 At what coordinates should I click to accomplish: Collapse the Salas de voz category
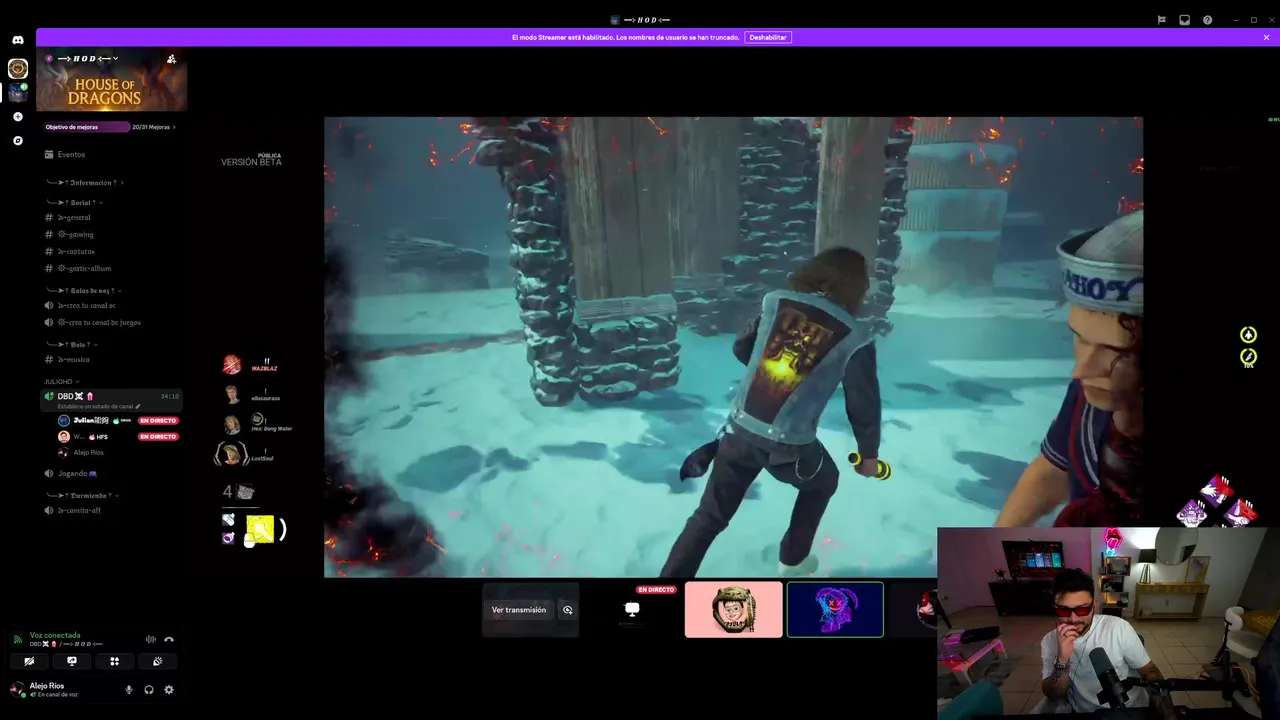(x=82, y=290)
